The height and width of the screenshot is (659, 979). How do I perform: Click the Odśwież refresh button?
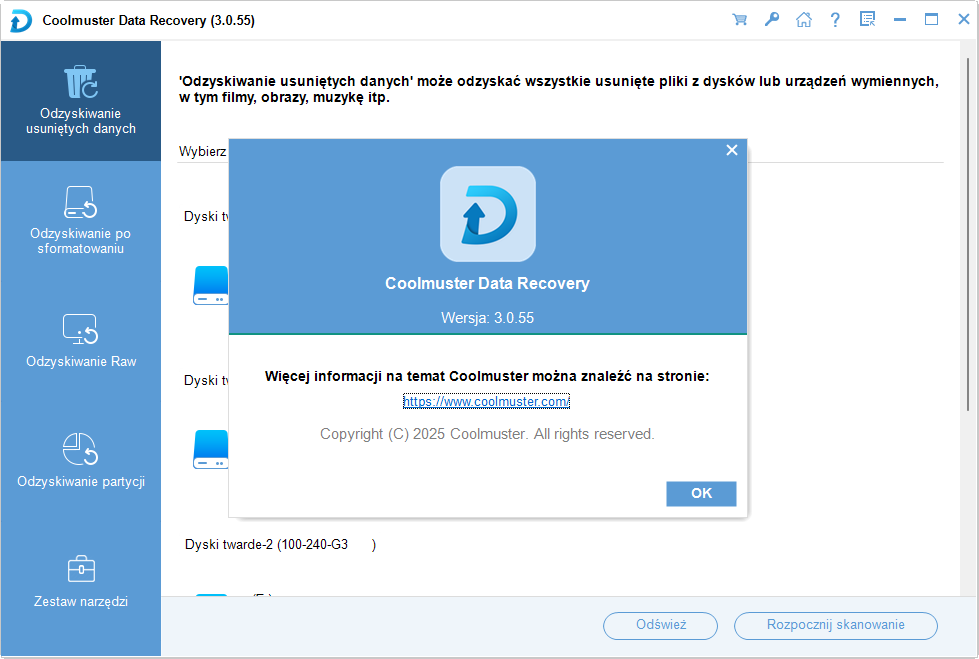(661, 625)
